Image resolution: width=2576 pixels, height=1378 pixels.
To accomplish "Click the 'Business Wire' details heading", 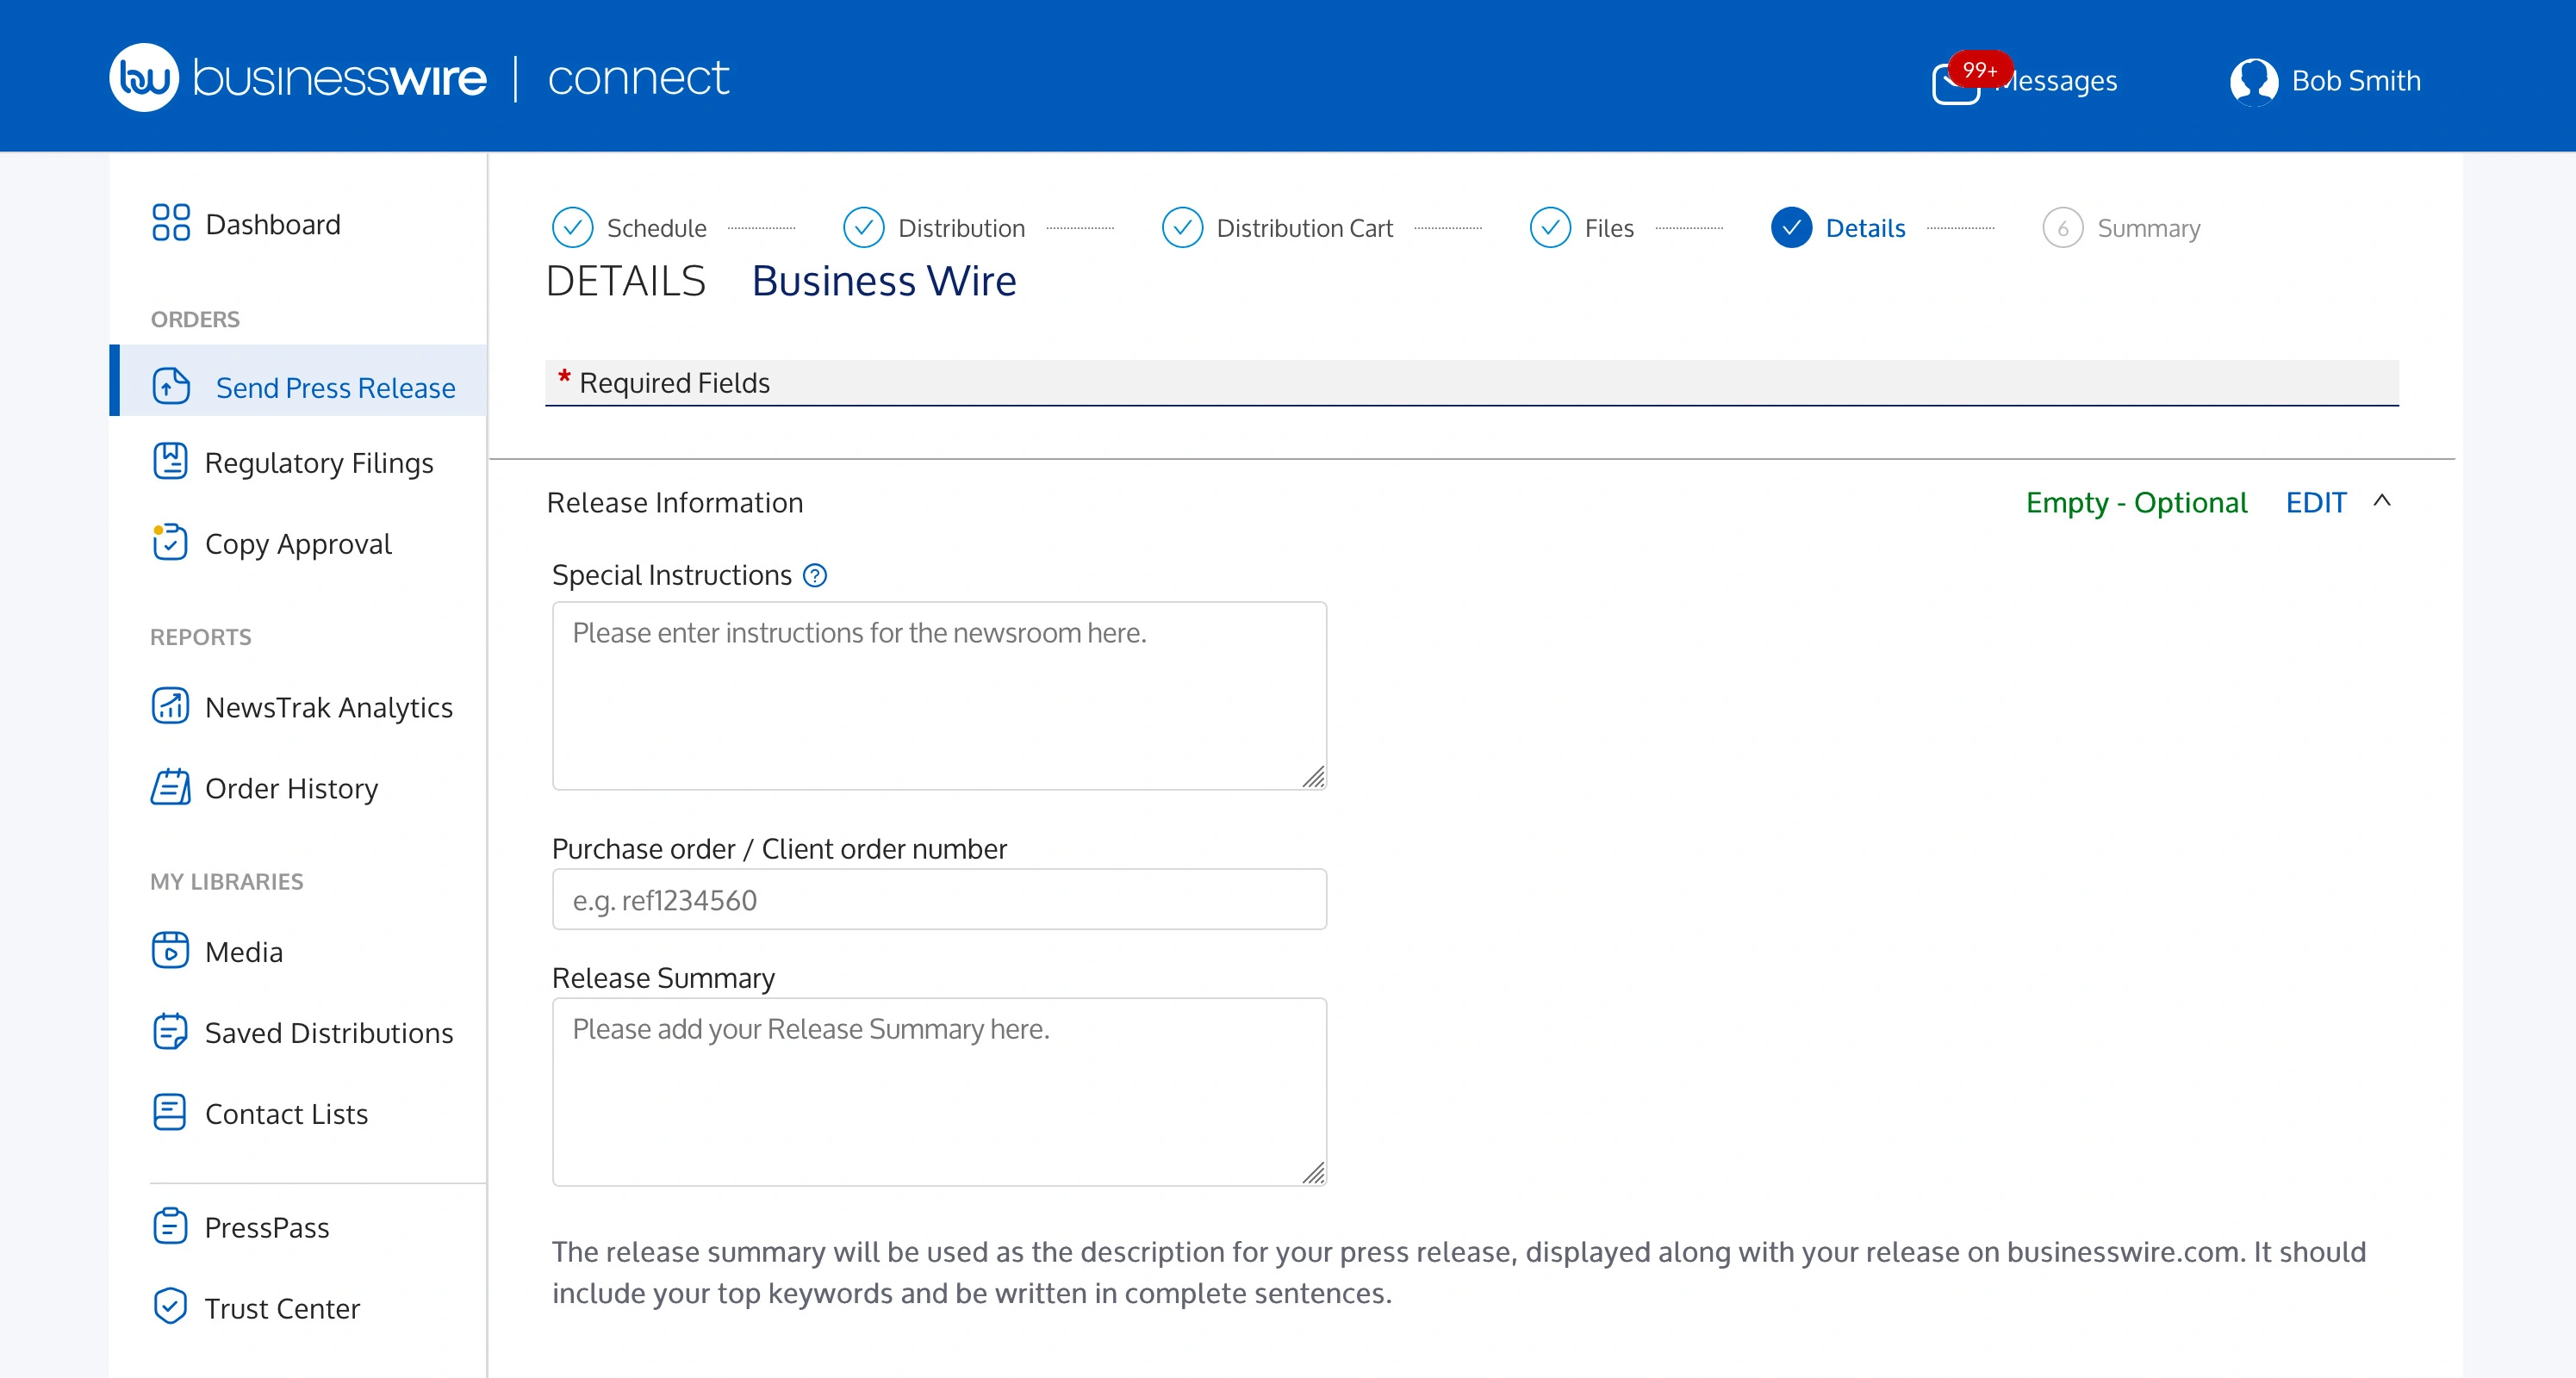I will (884, 281).
